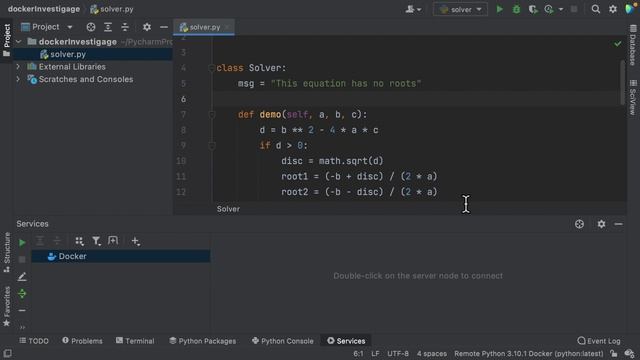The width and height of the screenshot is (640, 360).
Task: Close the solver.py editor tab
Action: pyautogui.click(x=227, y=27)
